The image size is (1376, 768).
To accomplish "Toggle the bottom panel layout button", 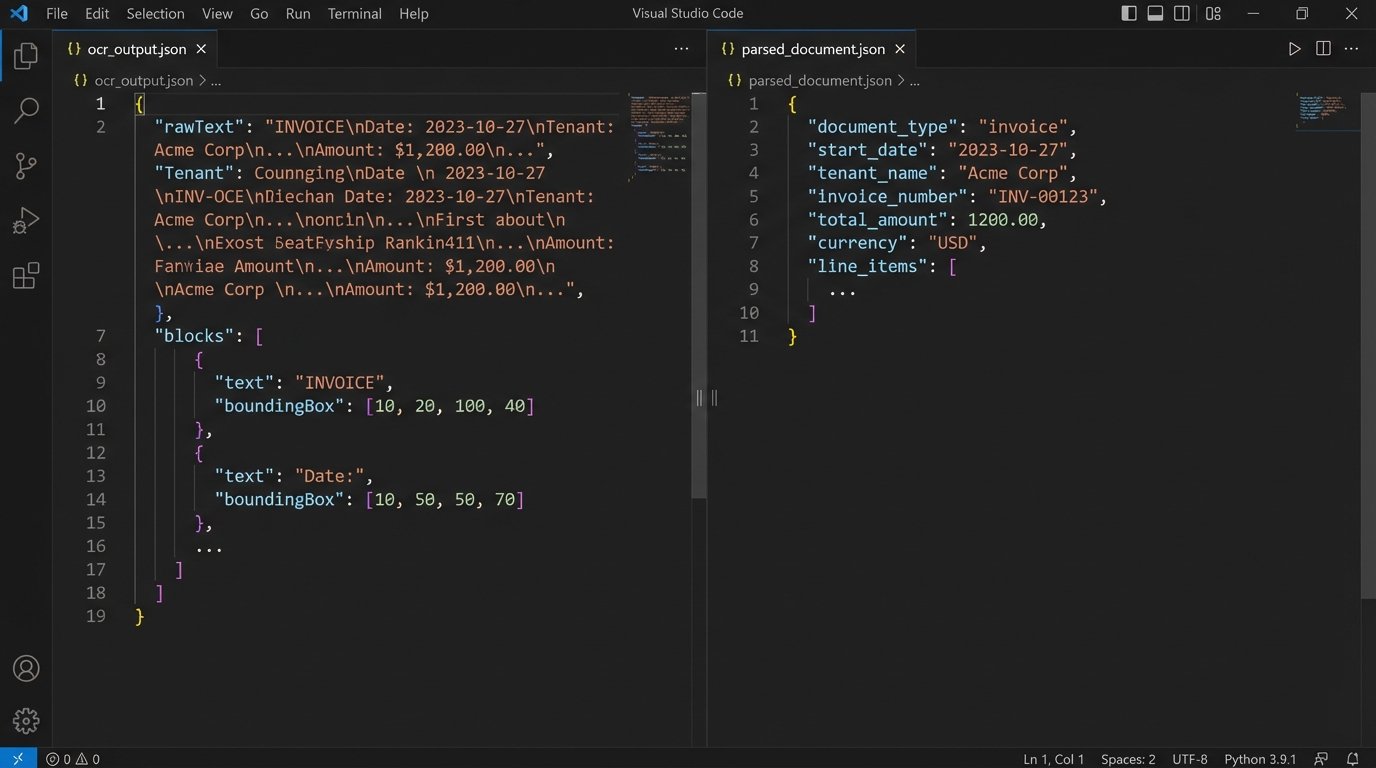I will [1155, 14].
